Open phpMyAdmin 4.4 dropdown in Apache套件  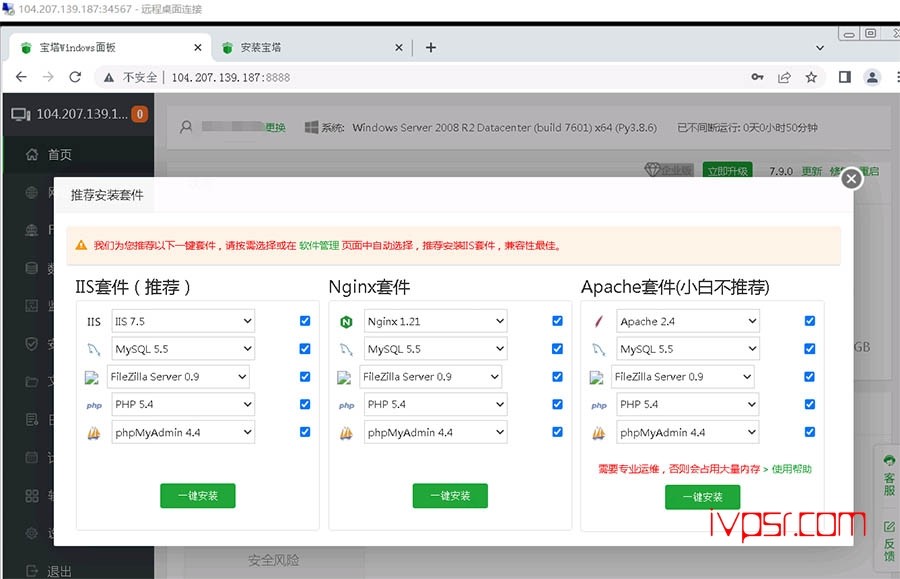[x=688, y=432]
